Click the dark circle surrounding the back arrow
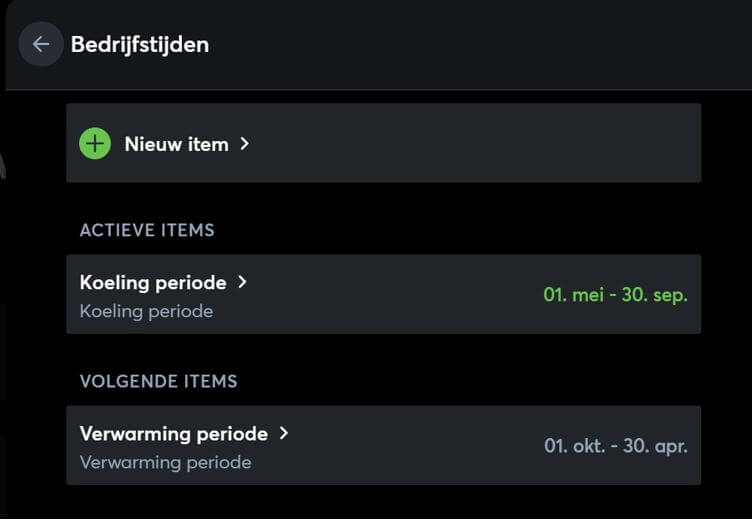The width and height of the screenshot is (752, 520). 27,34
